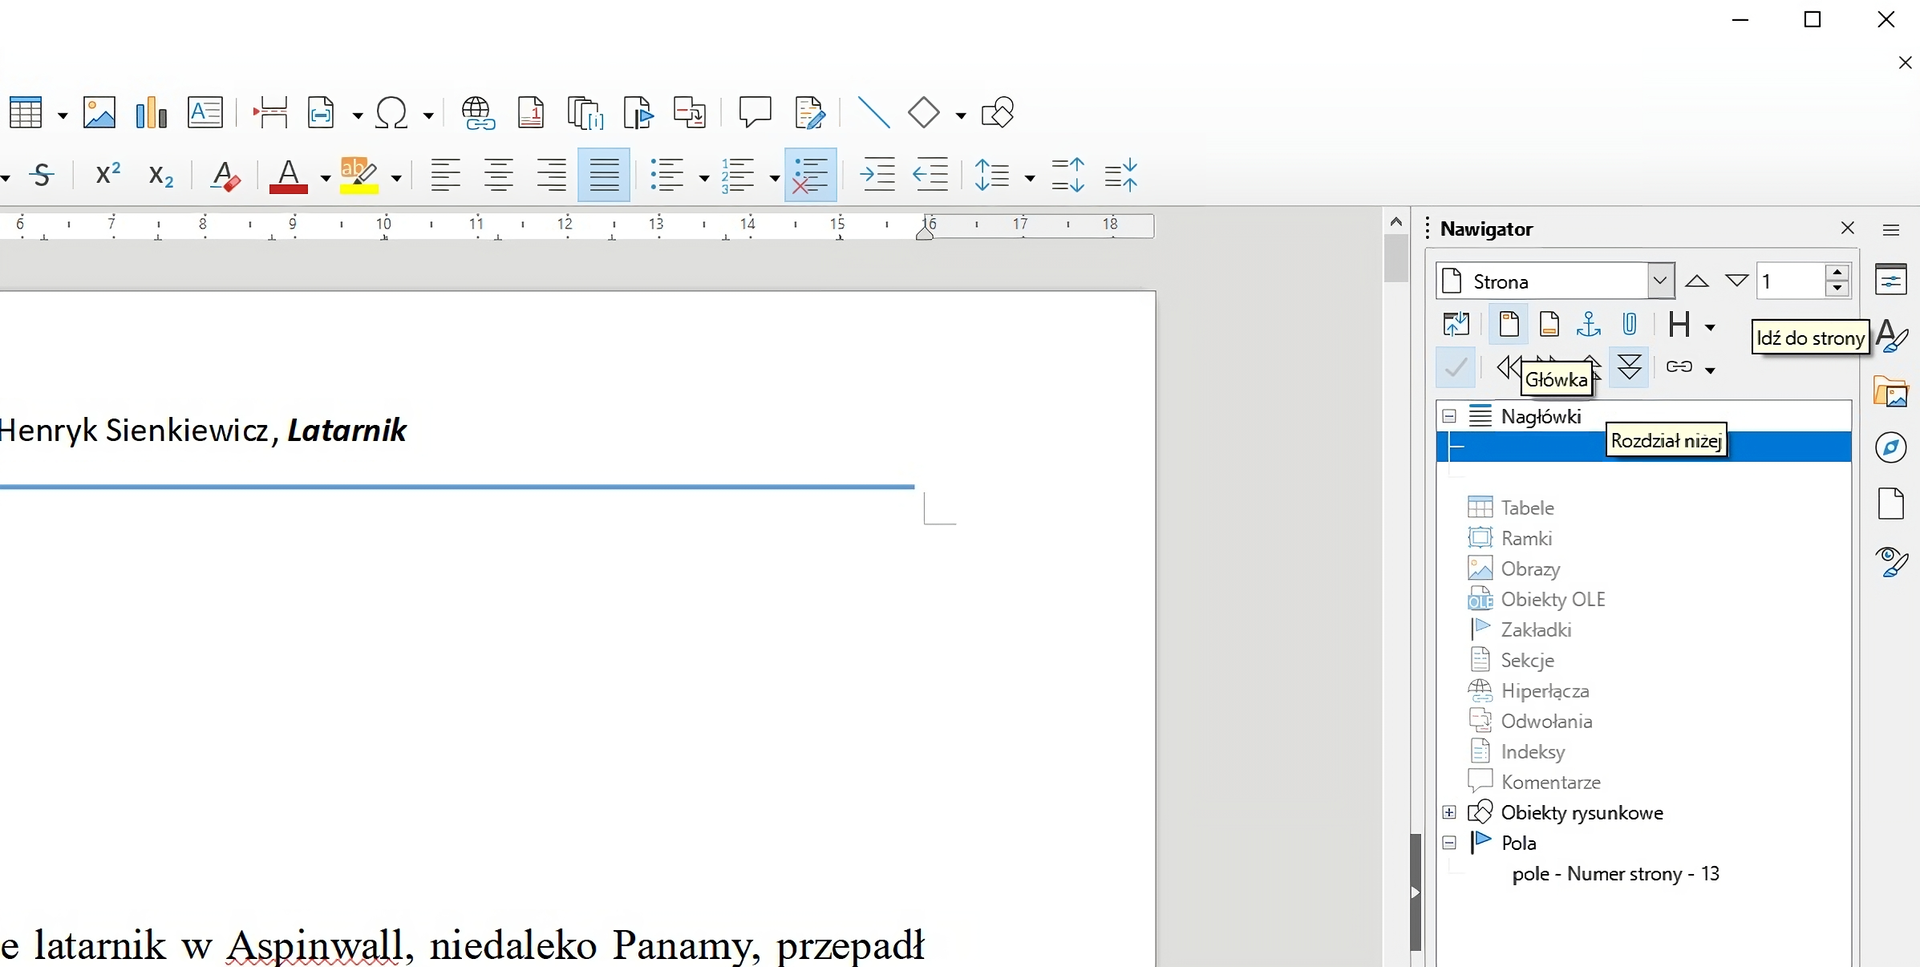This screenshot has height=967, width=1920.
Task: Go to next page in Navigator
Action: pos(1737,281)
